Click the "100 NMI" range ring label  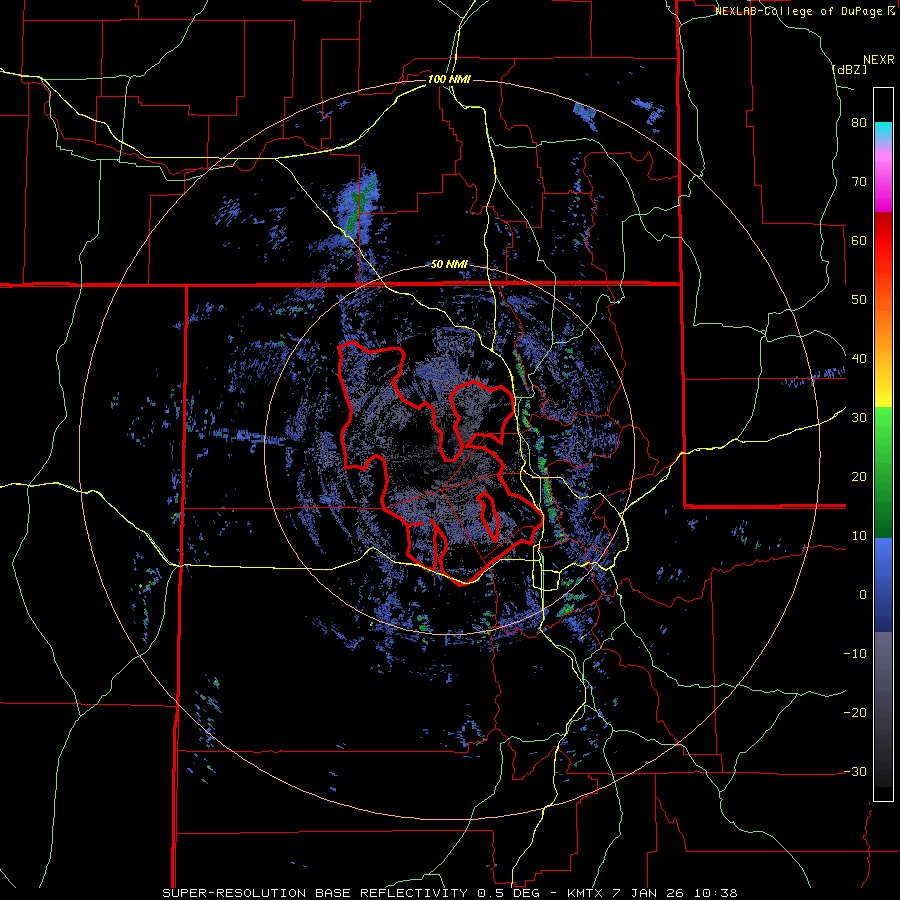pos(449,79)
